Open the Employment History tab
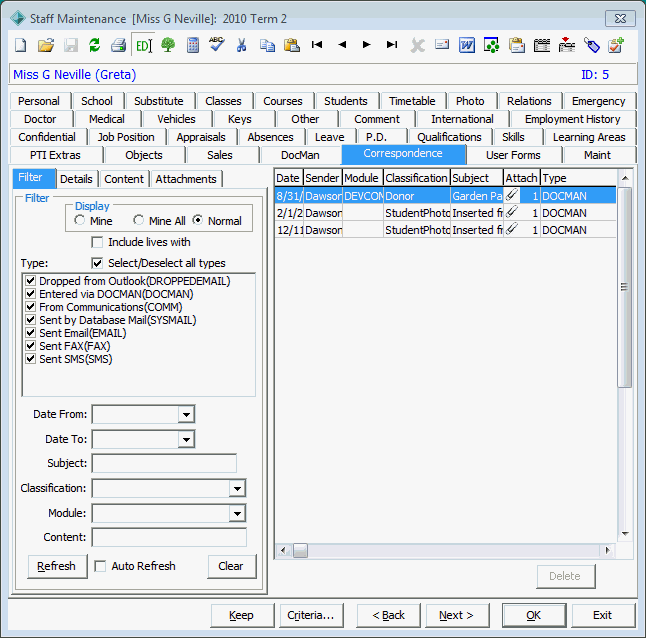 573,119
